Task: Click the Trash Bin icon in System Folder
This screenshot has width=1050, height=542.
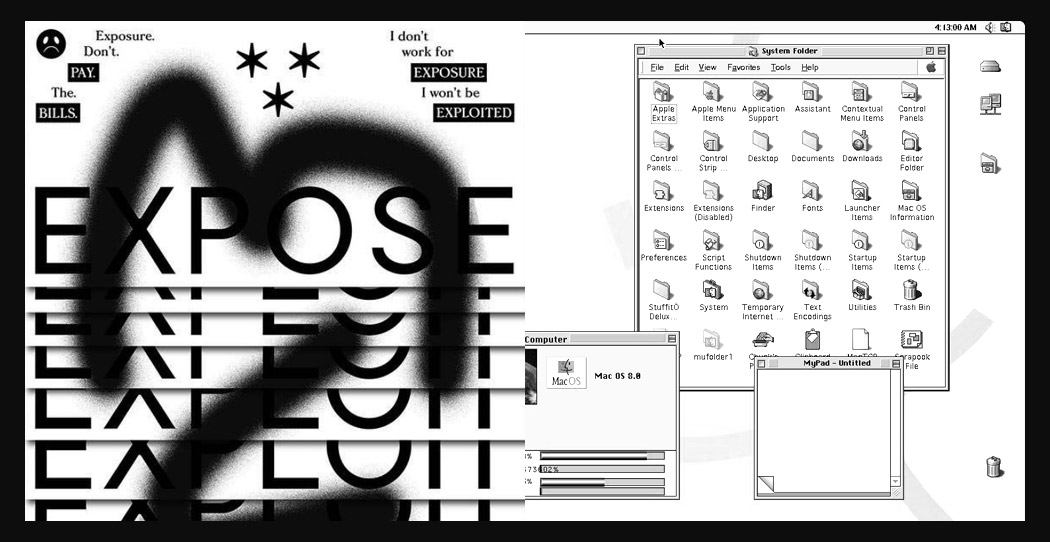Action: pos(910,289)
